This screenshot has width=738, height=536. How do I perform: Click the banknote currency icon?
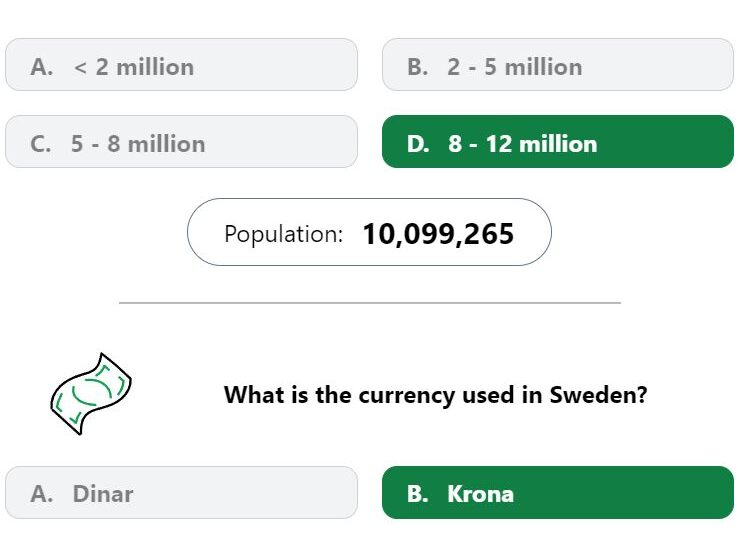click(x=90, y=393)
